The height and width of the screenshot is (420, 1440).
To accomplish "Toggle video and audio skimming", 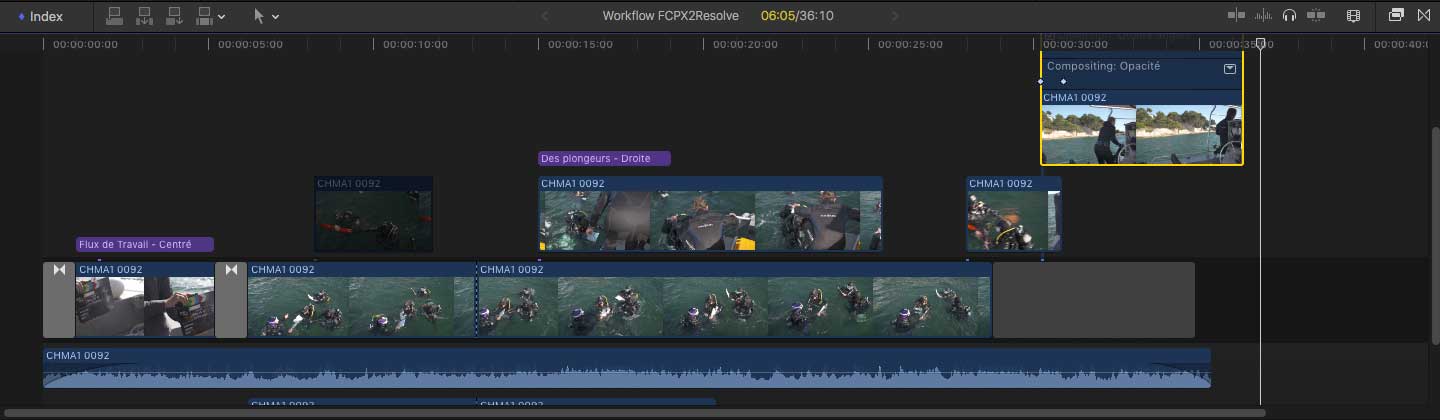I will (1237, 16).
